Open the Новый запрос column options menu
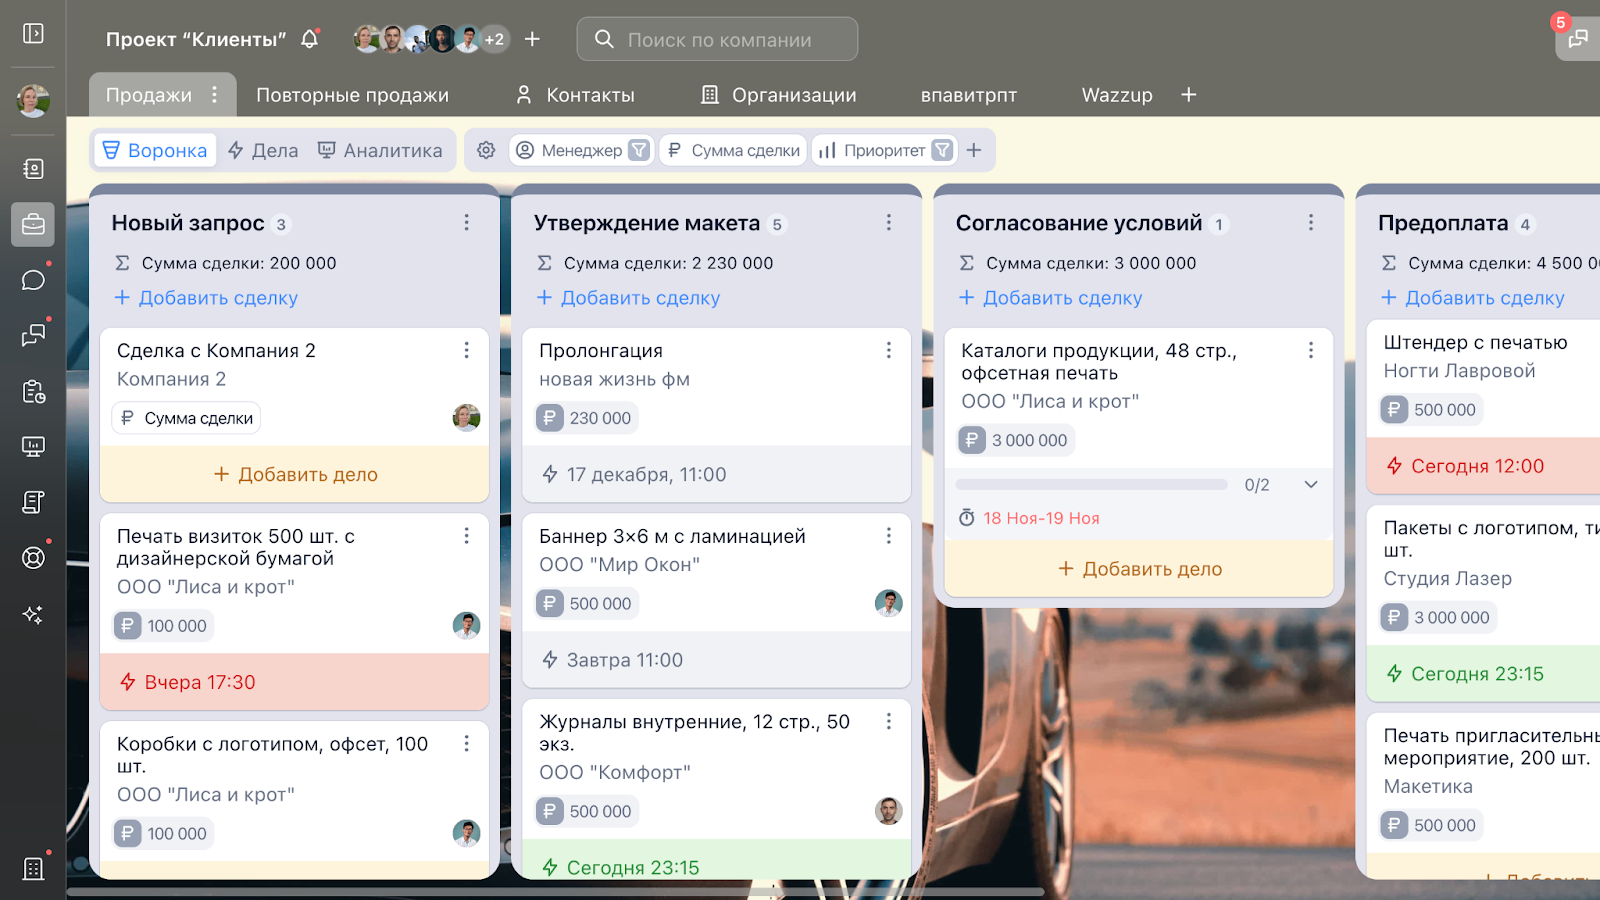 [x=466, y=223]
